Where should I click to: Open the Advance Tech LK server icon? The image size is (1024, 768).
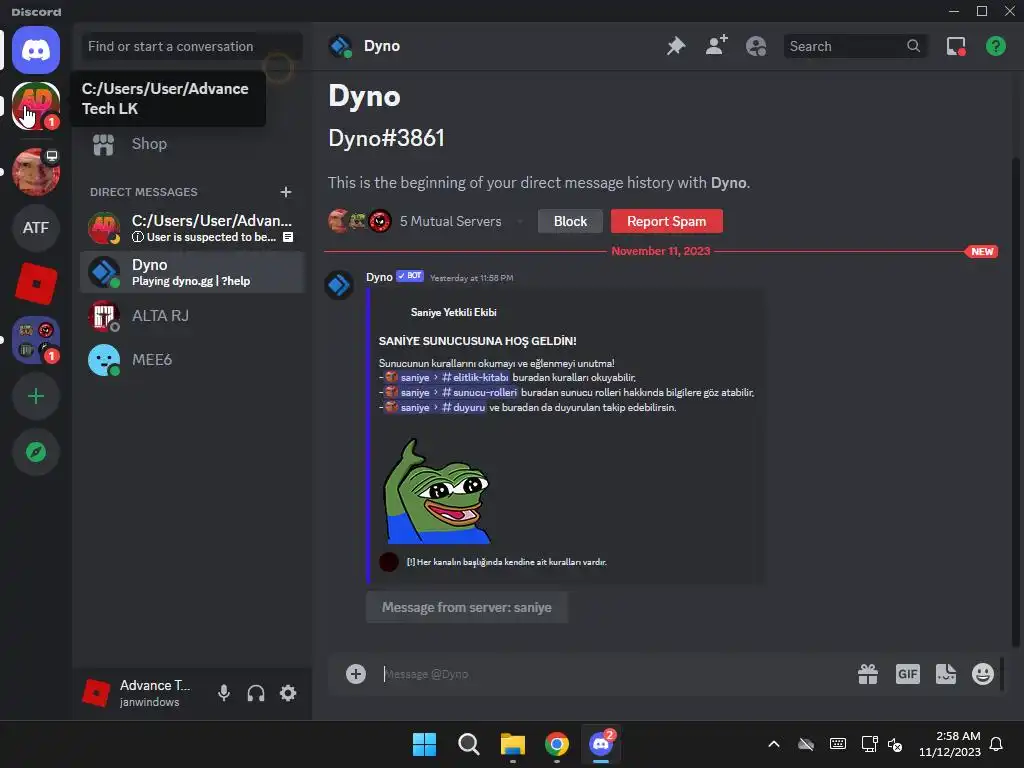tap(36, 106)
